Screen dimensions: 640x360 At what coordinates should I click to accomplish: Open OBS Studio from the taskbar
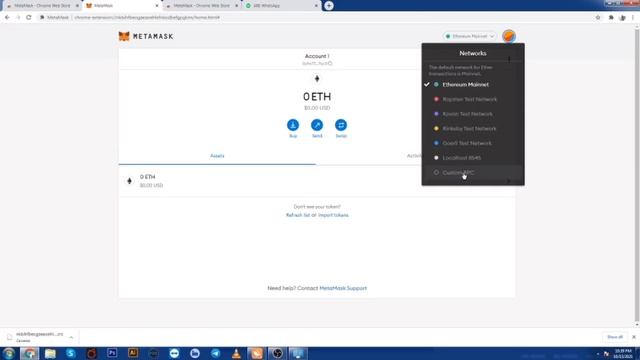277,353
